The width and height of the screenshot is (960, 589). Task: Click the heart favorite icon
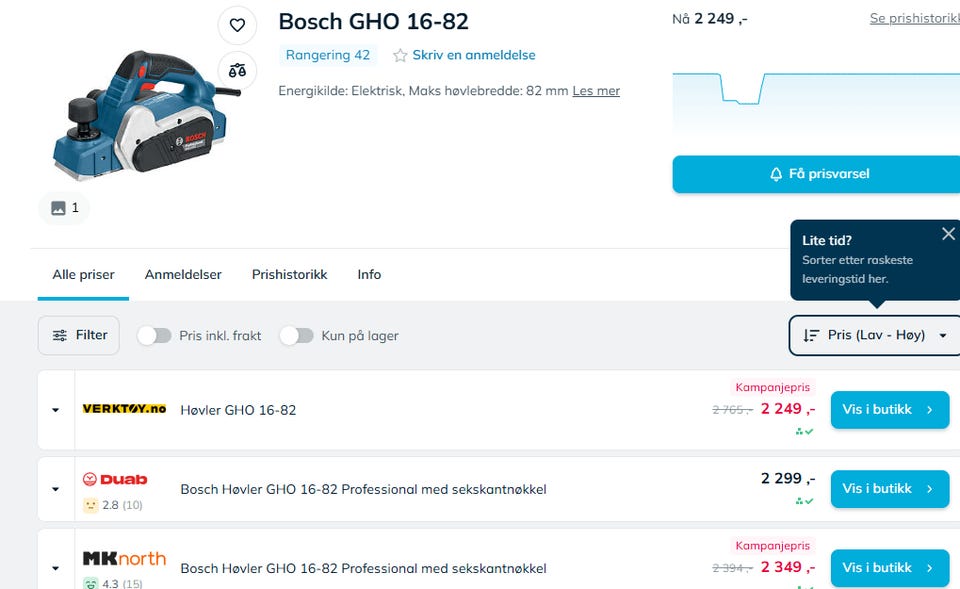pyautogui.click(x=237, y=25)
